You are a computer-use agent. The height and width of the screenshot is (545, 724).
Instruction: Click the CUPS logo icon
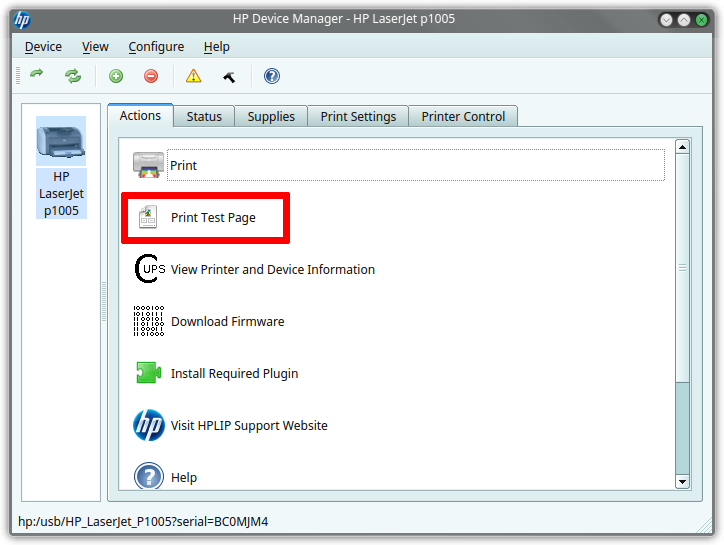[150, 269]
